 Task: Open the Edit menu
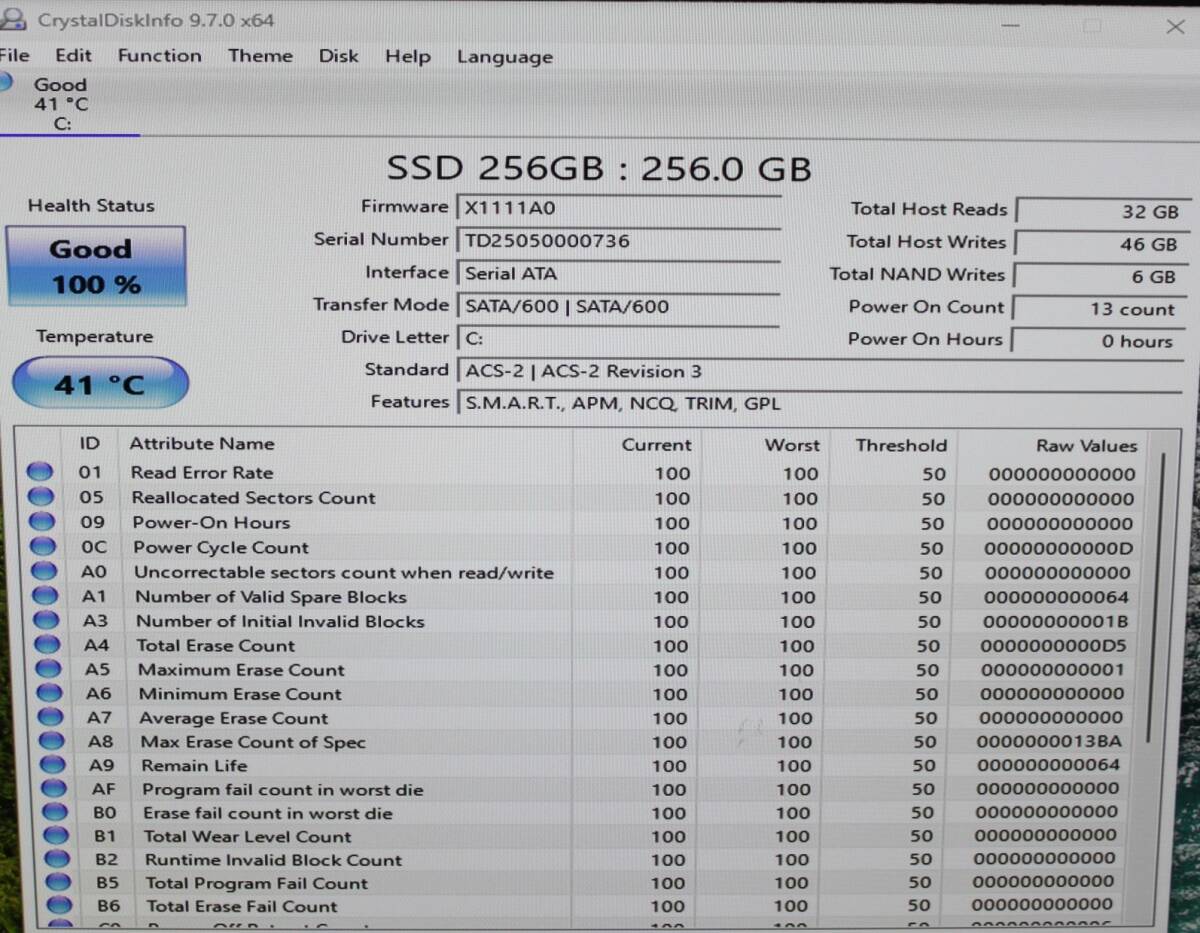coord(73,55)
